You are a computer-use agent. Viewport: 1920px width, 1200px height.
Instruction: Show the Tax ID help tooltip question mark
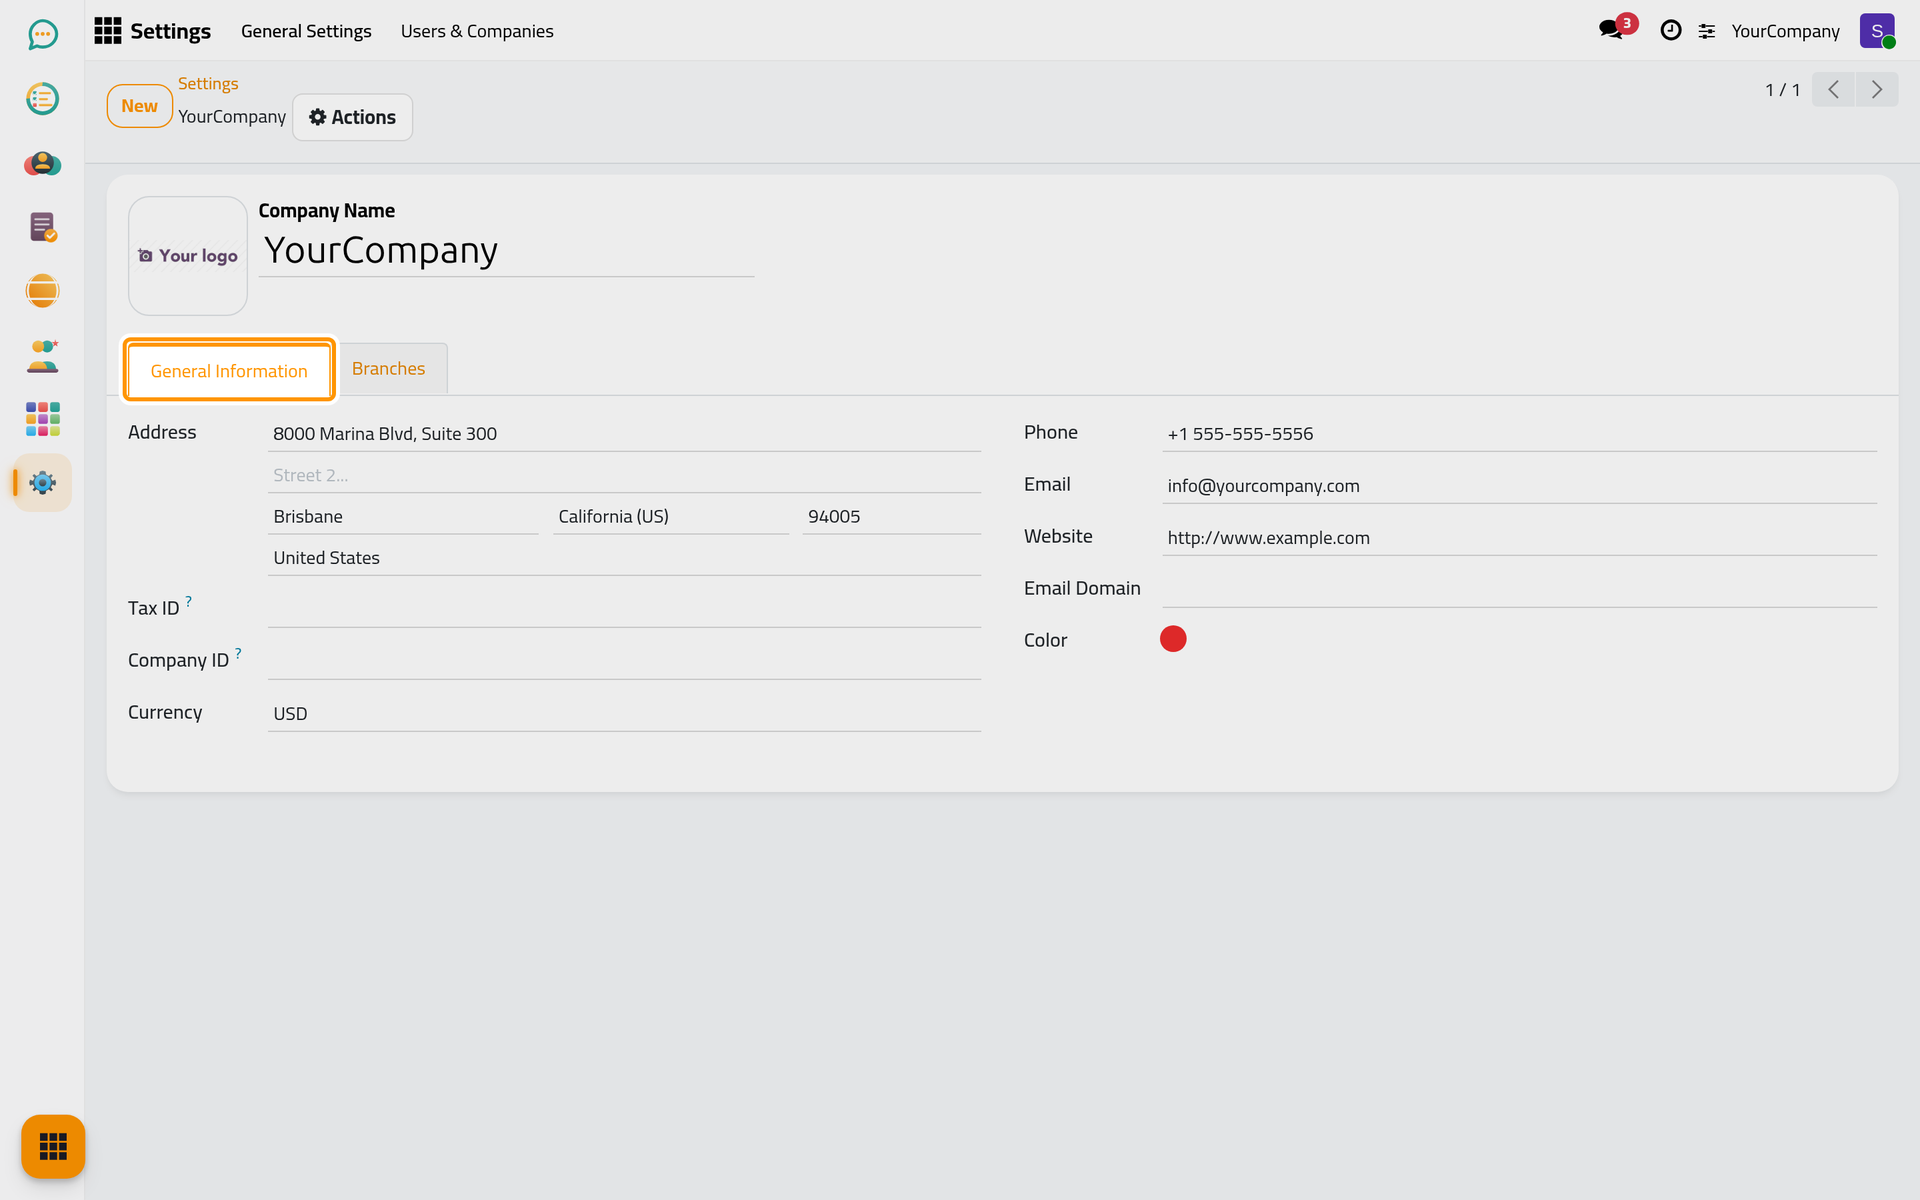pyautogui.click(x=188, y=601)
